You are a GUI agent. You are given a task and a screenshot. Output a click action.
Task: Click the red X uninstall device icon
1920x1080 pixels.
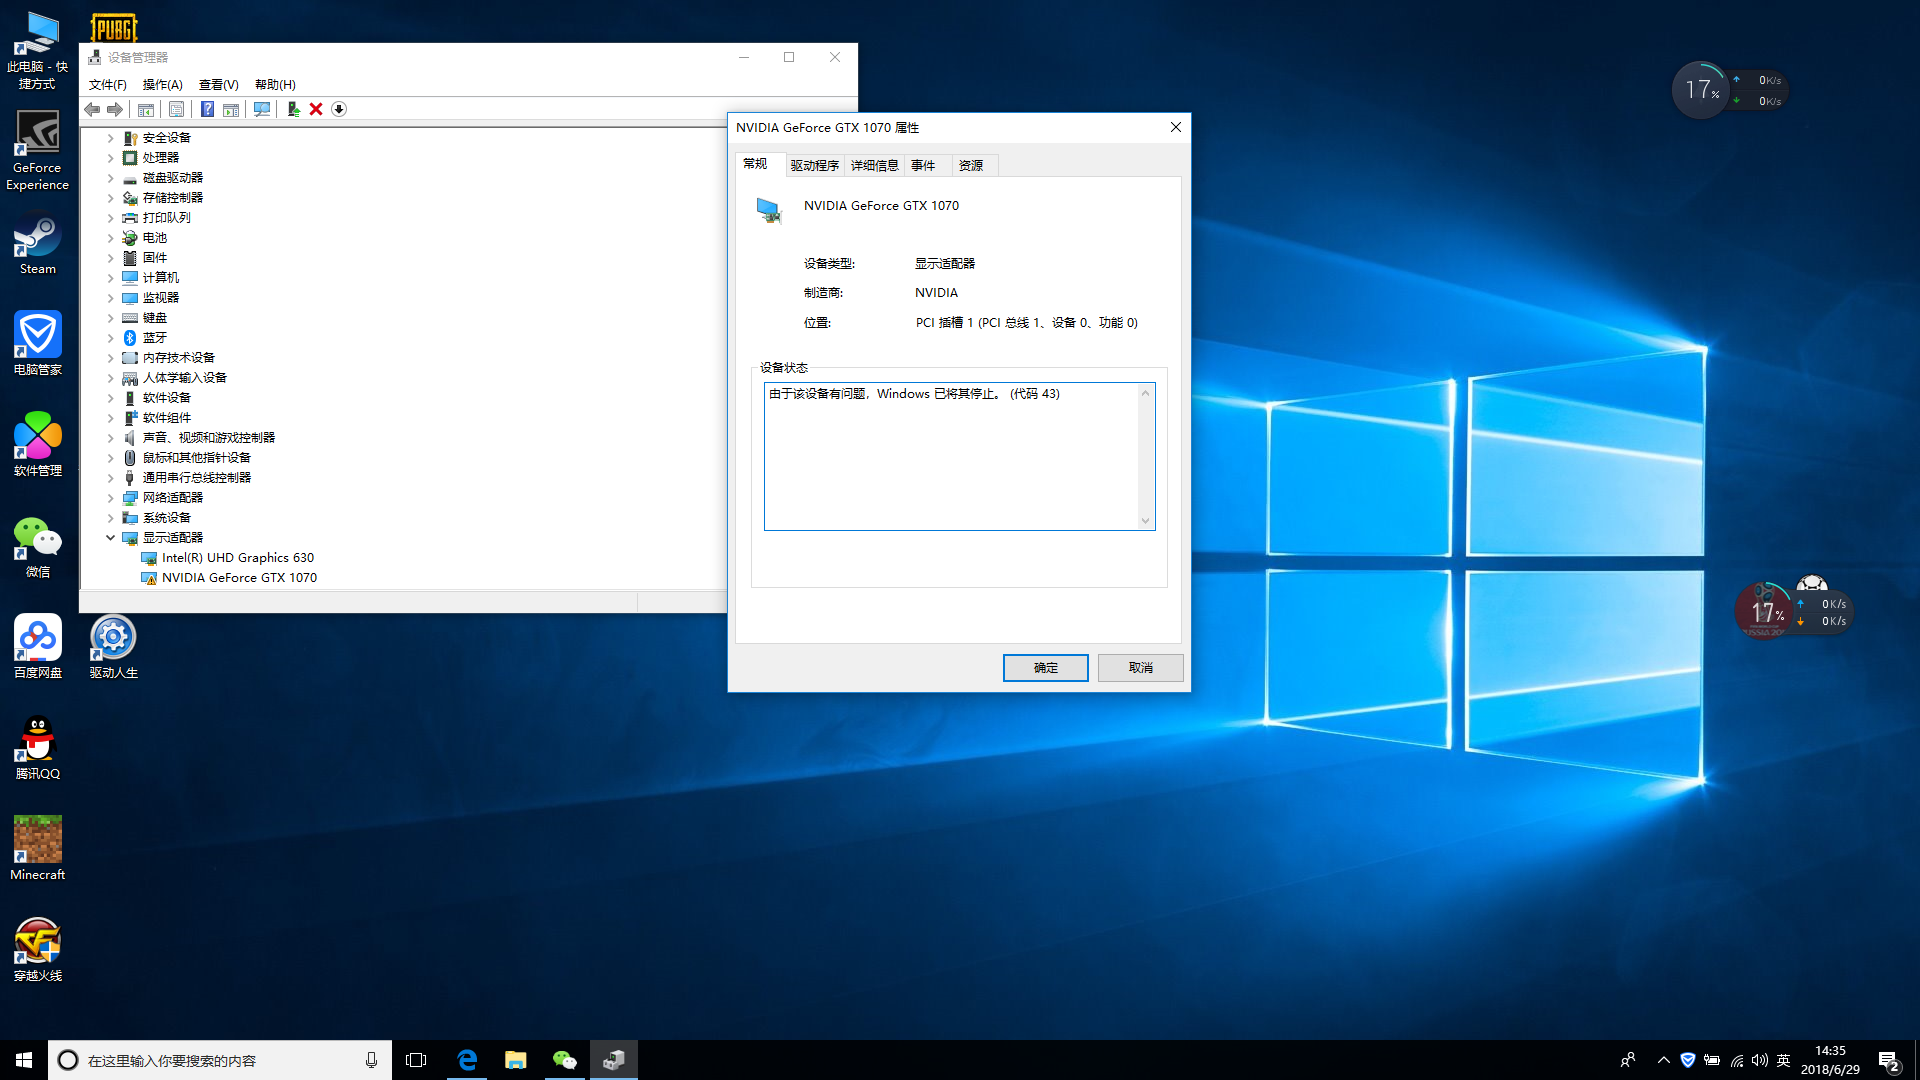pos(316,109)
